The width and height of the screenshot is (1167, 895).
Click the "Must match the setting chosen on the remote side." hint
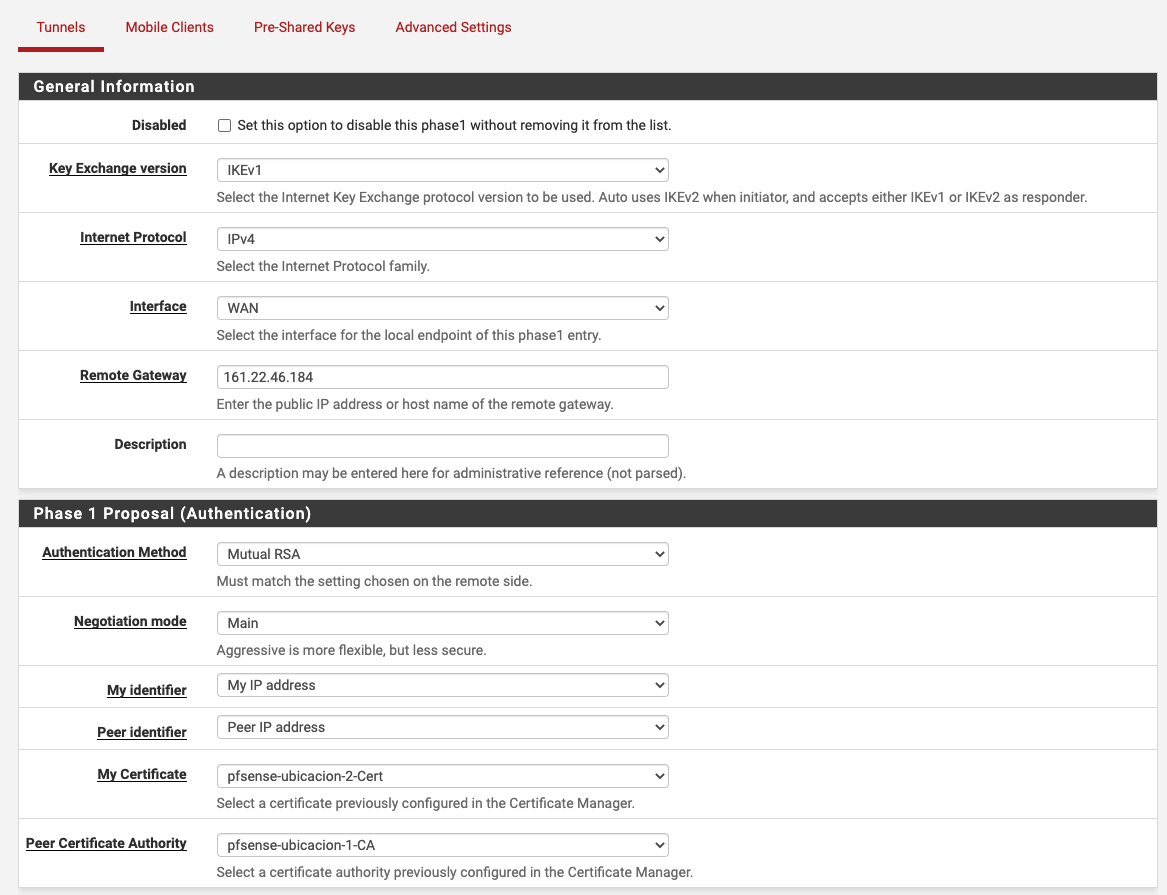pos(374,581)
